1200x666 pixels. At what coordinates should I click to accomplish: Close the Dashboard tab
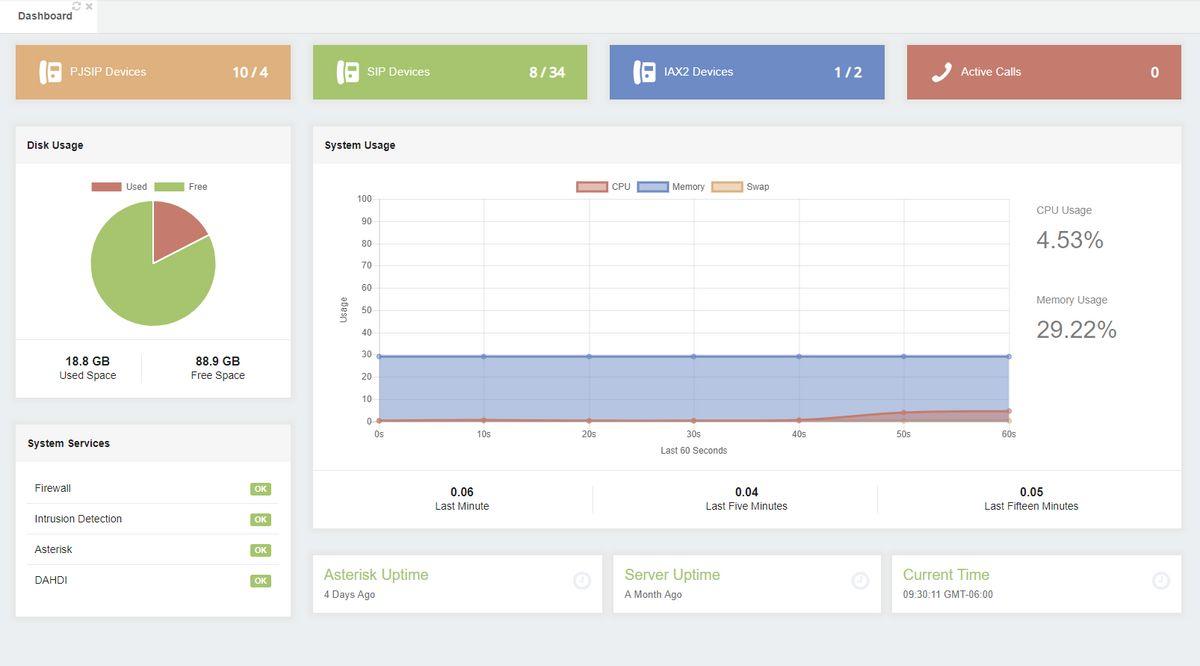coord(89,6)
